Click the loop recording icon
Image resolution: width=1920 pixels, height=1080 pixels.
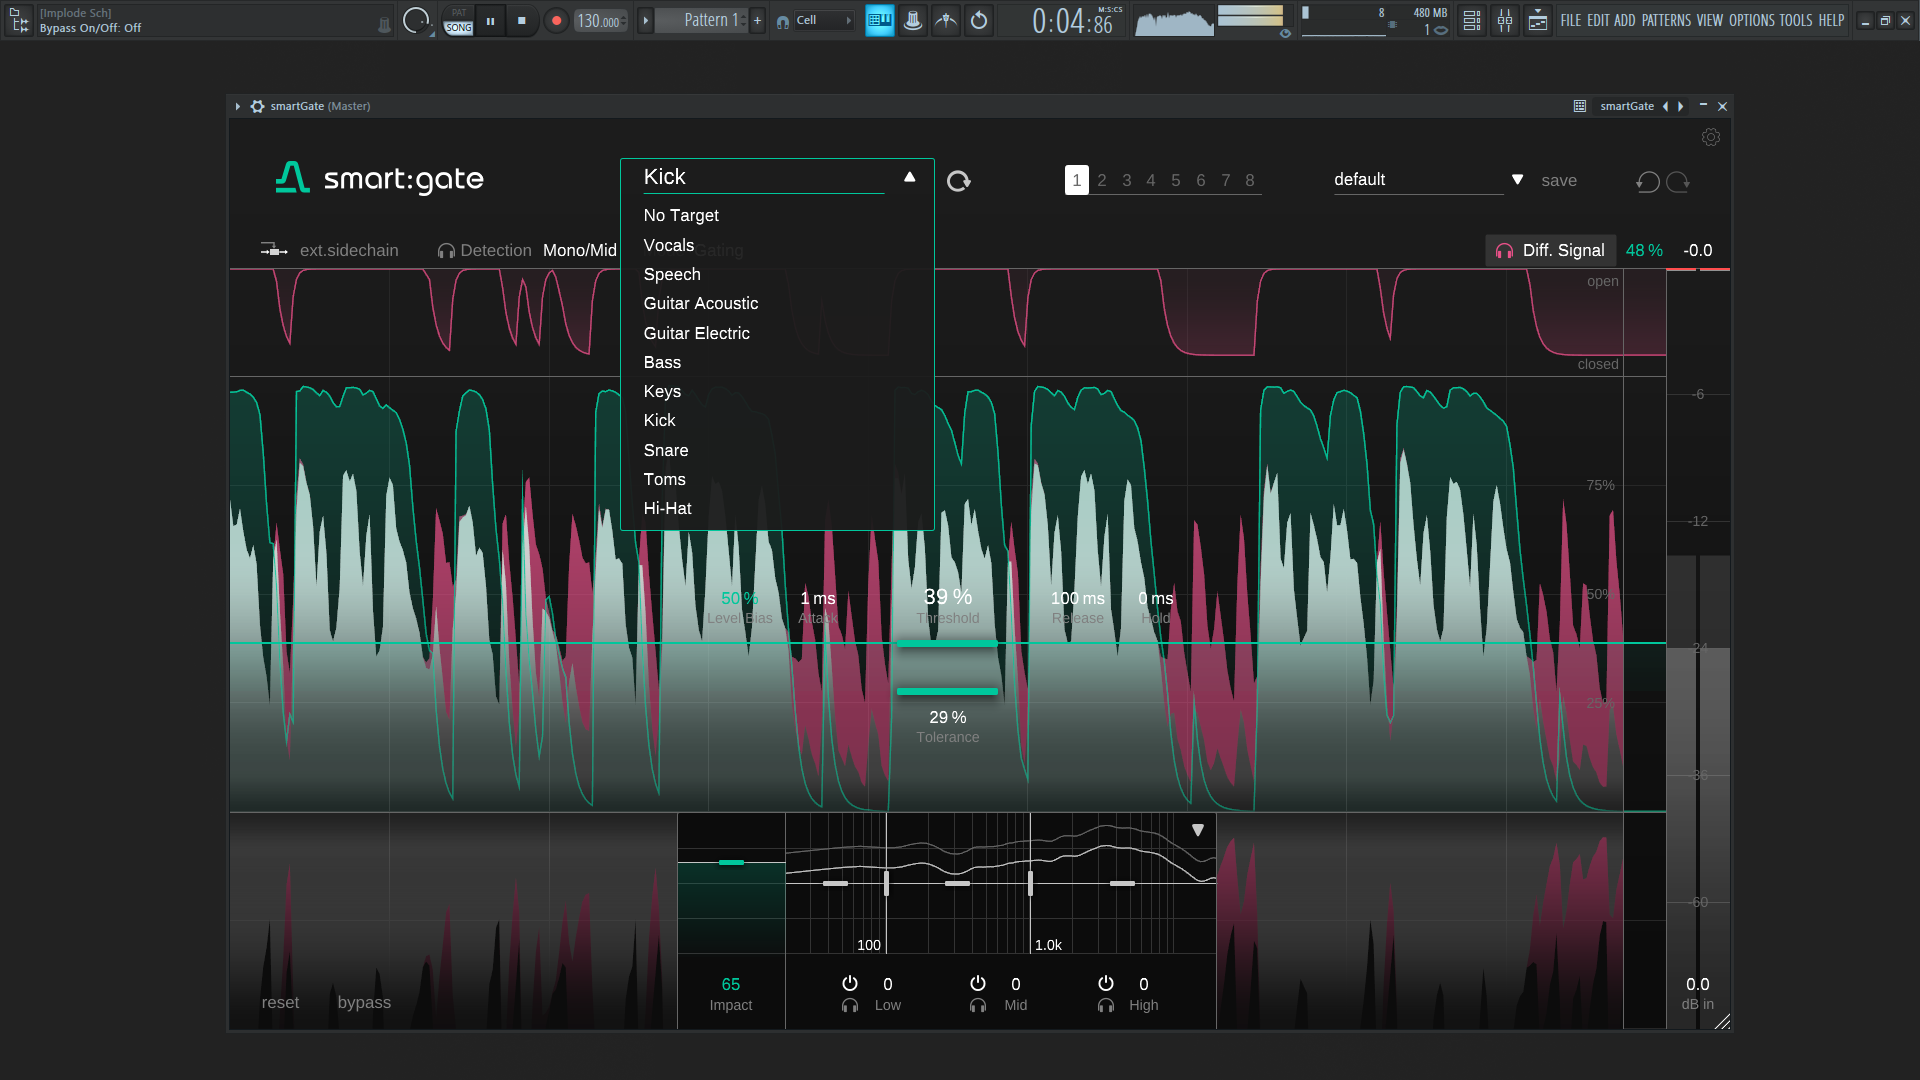click(x=979, y=20)
